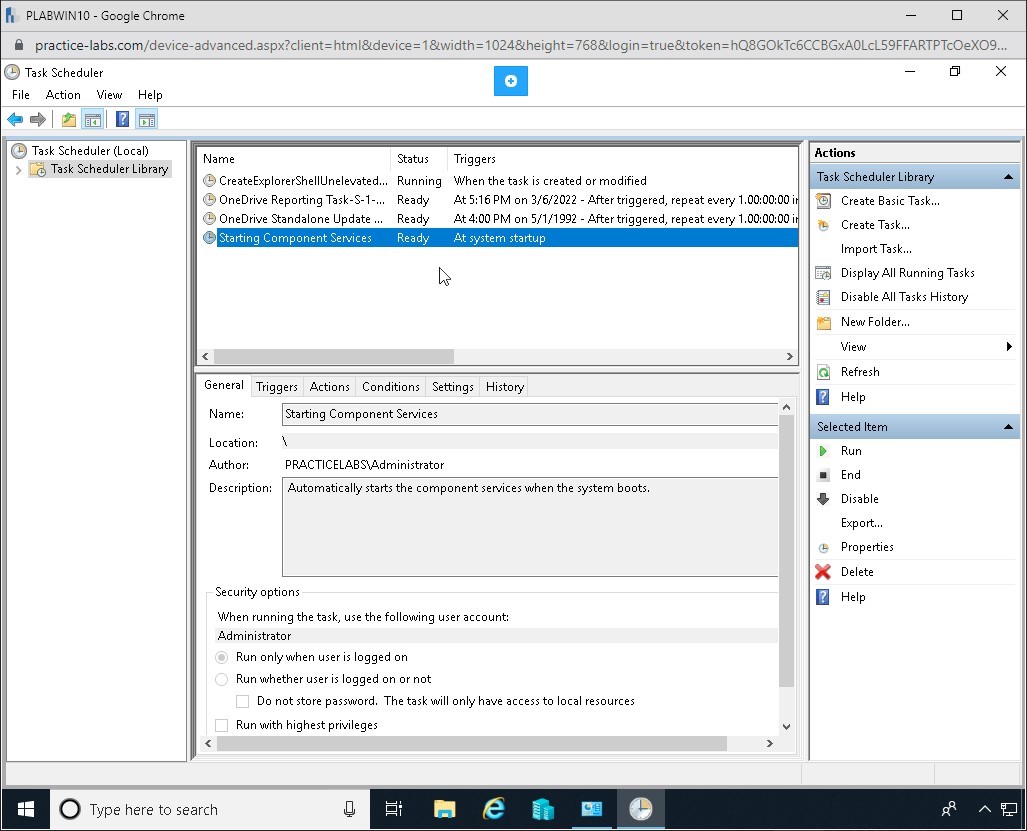Enable 'Run with highest privileges' checkbox
Viewport: 1027px width, 831px height.
click(222, 726)
